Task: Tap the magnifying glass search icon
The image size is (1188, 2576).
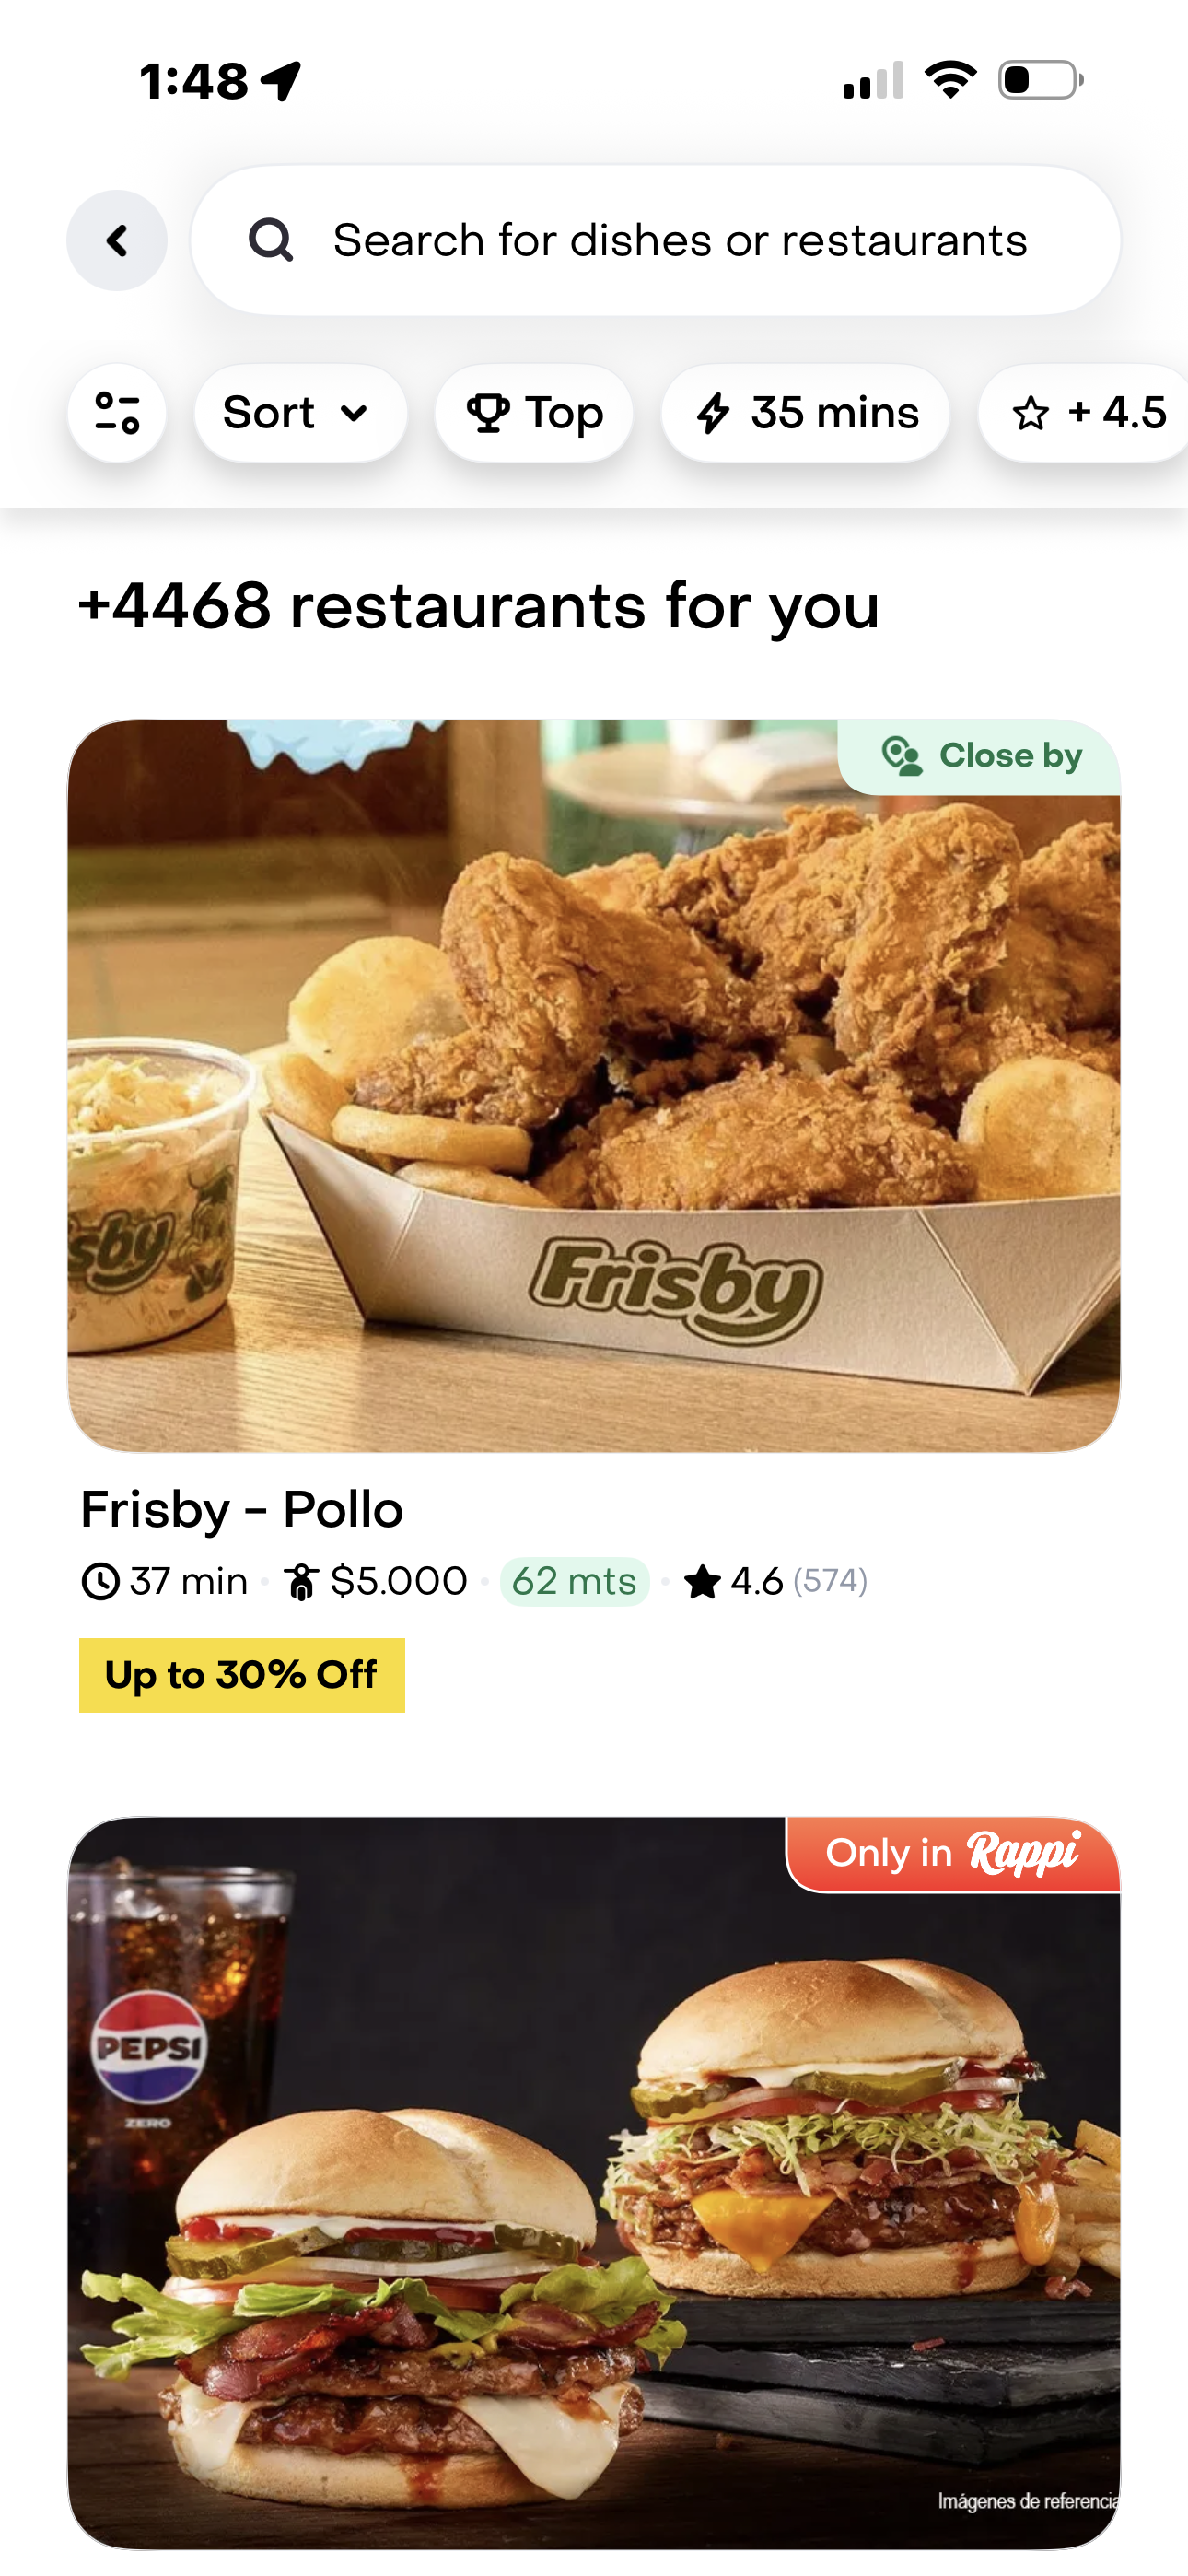Action: 270,240
